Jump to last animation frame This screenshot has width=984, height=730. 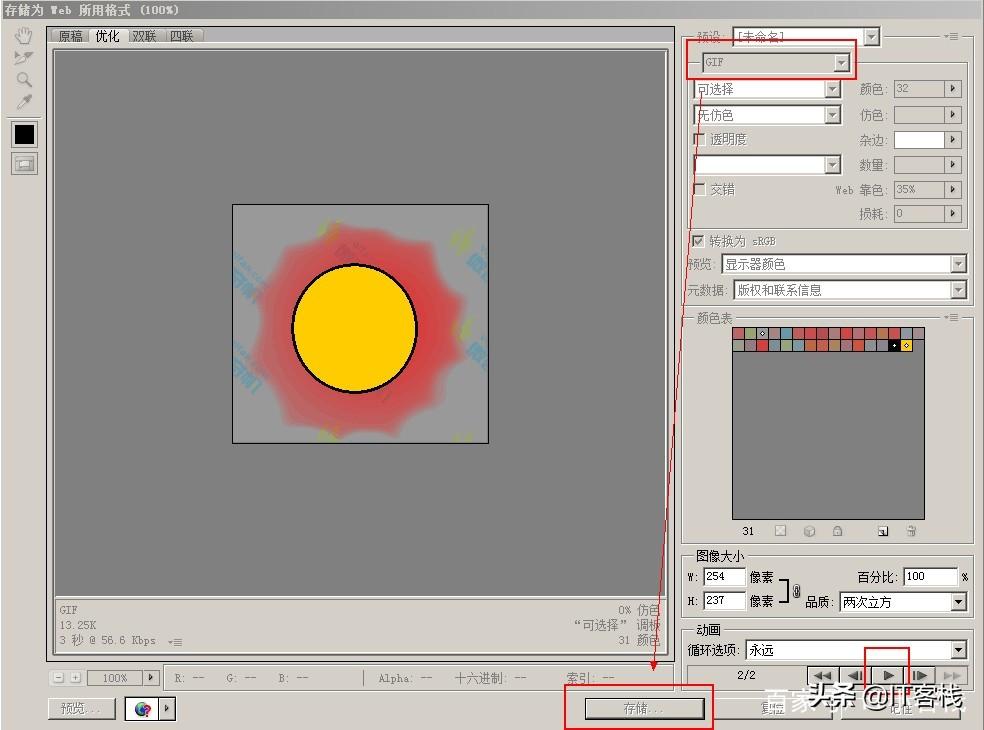[x=952, y=675]
